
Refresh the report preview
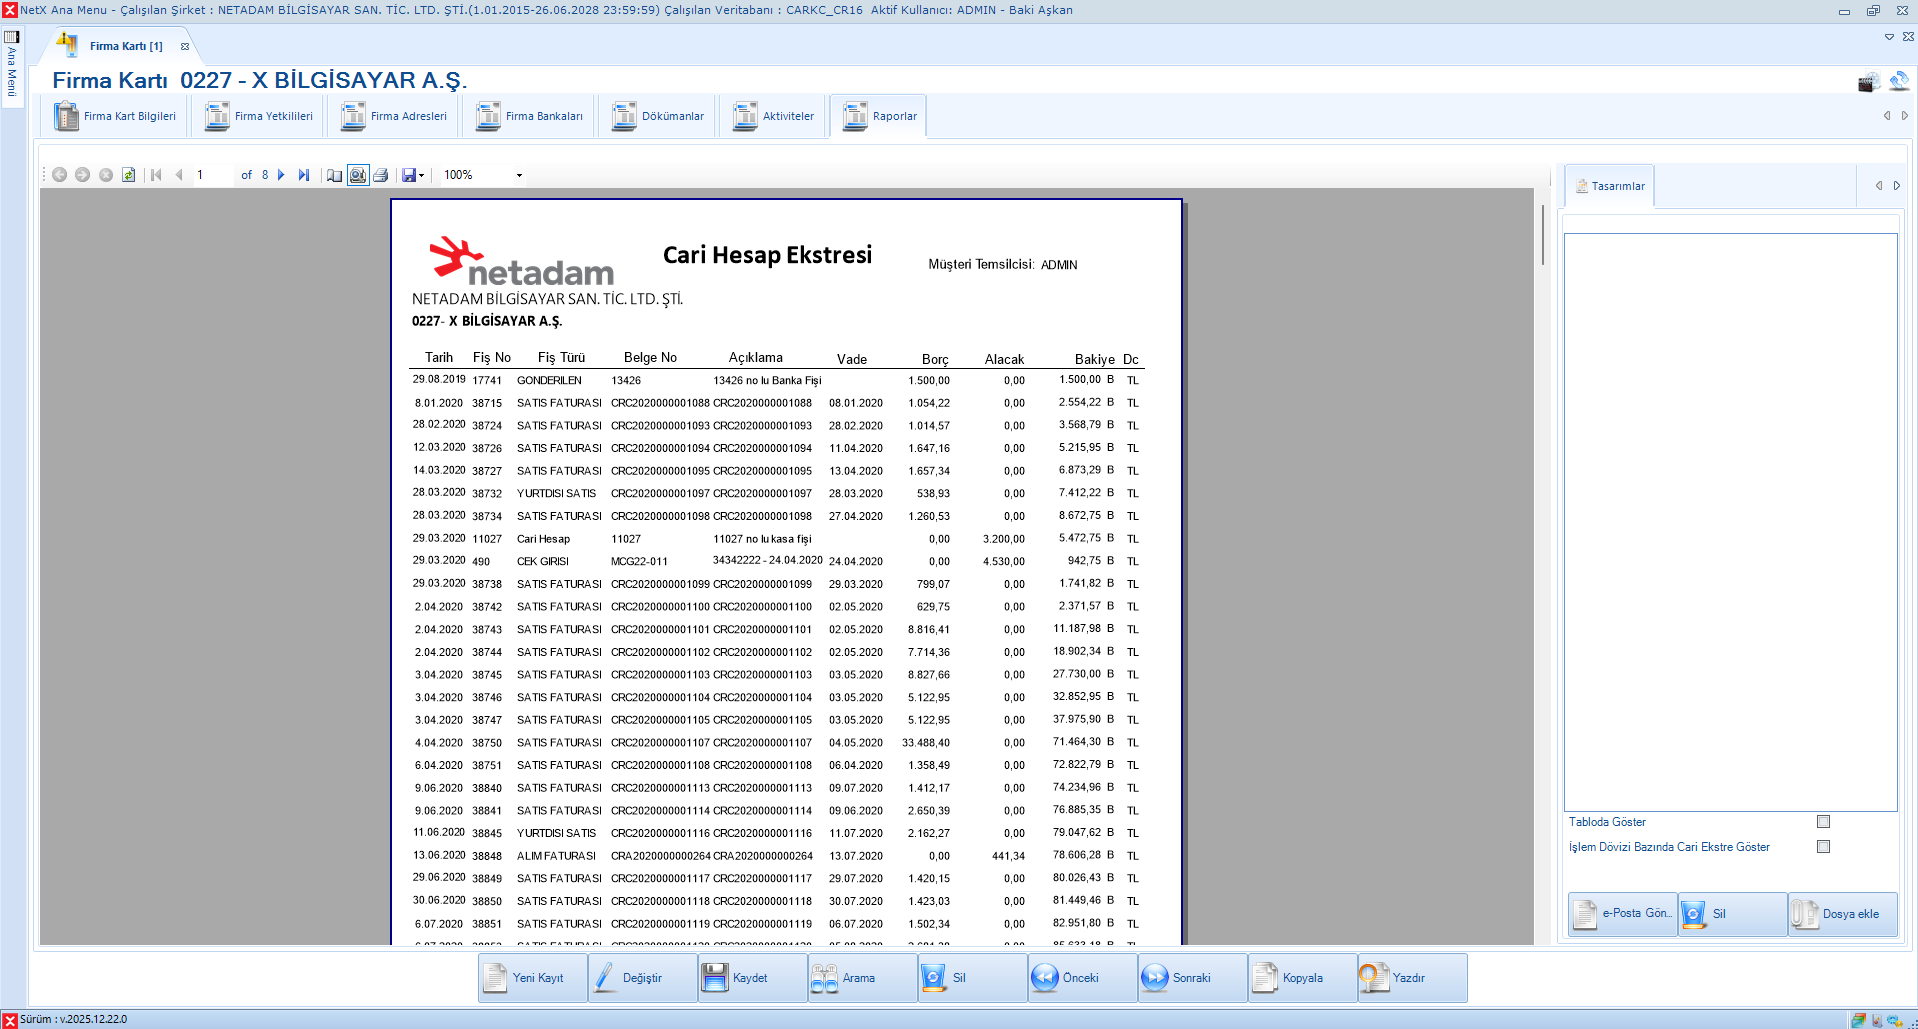(x=129, y=175)
